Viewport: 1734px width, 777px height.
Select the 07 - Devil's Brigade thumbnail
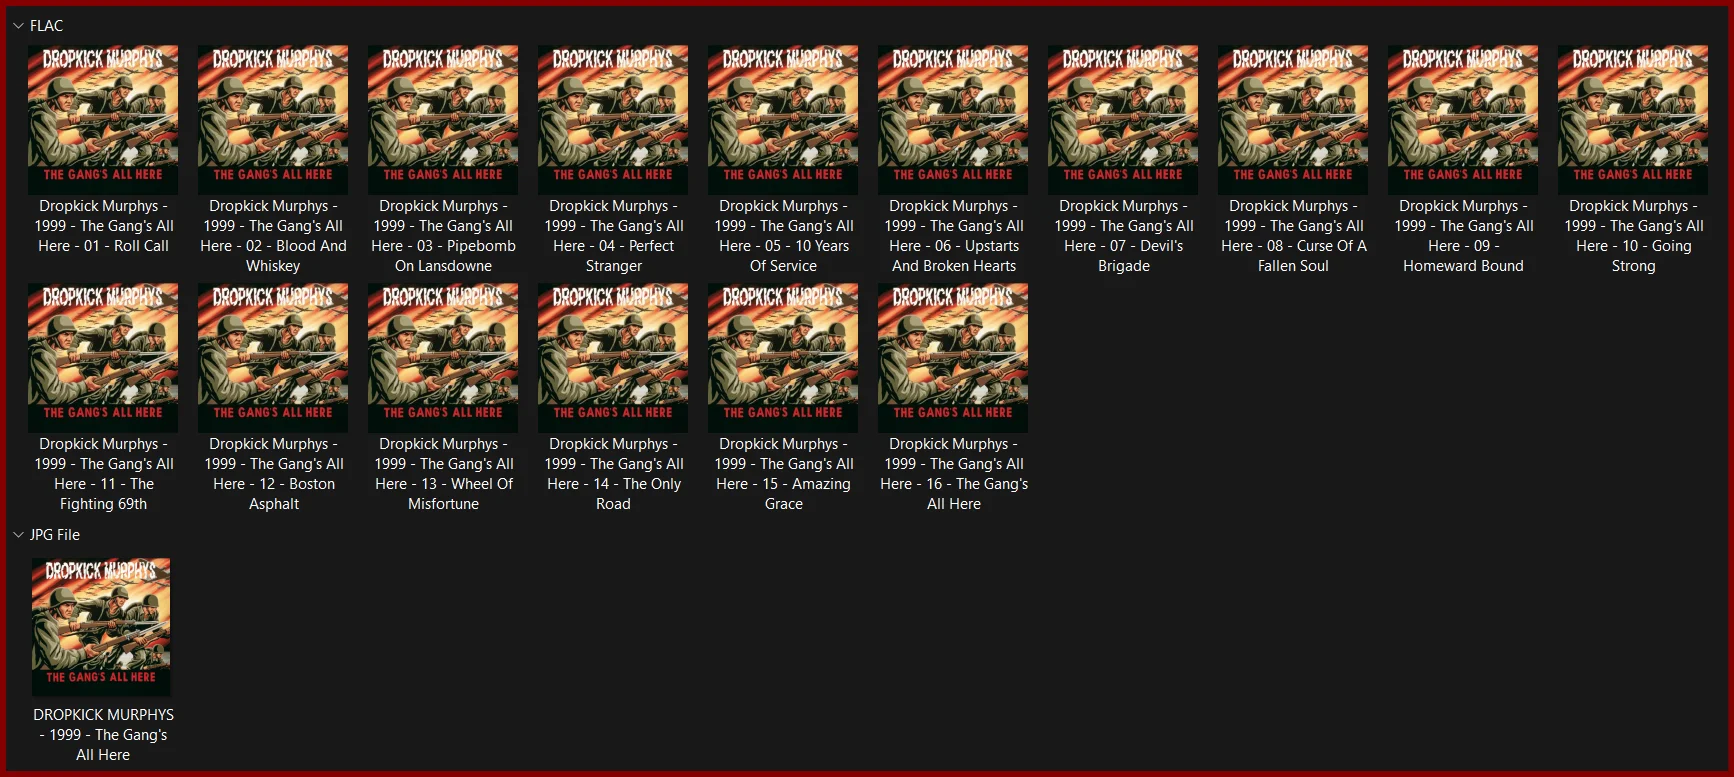(x=1123, y=119)
